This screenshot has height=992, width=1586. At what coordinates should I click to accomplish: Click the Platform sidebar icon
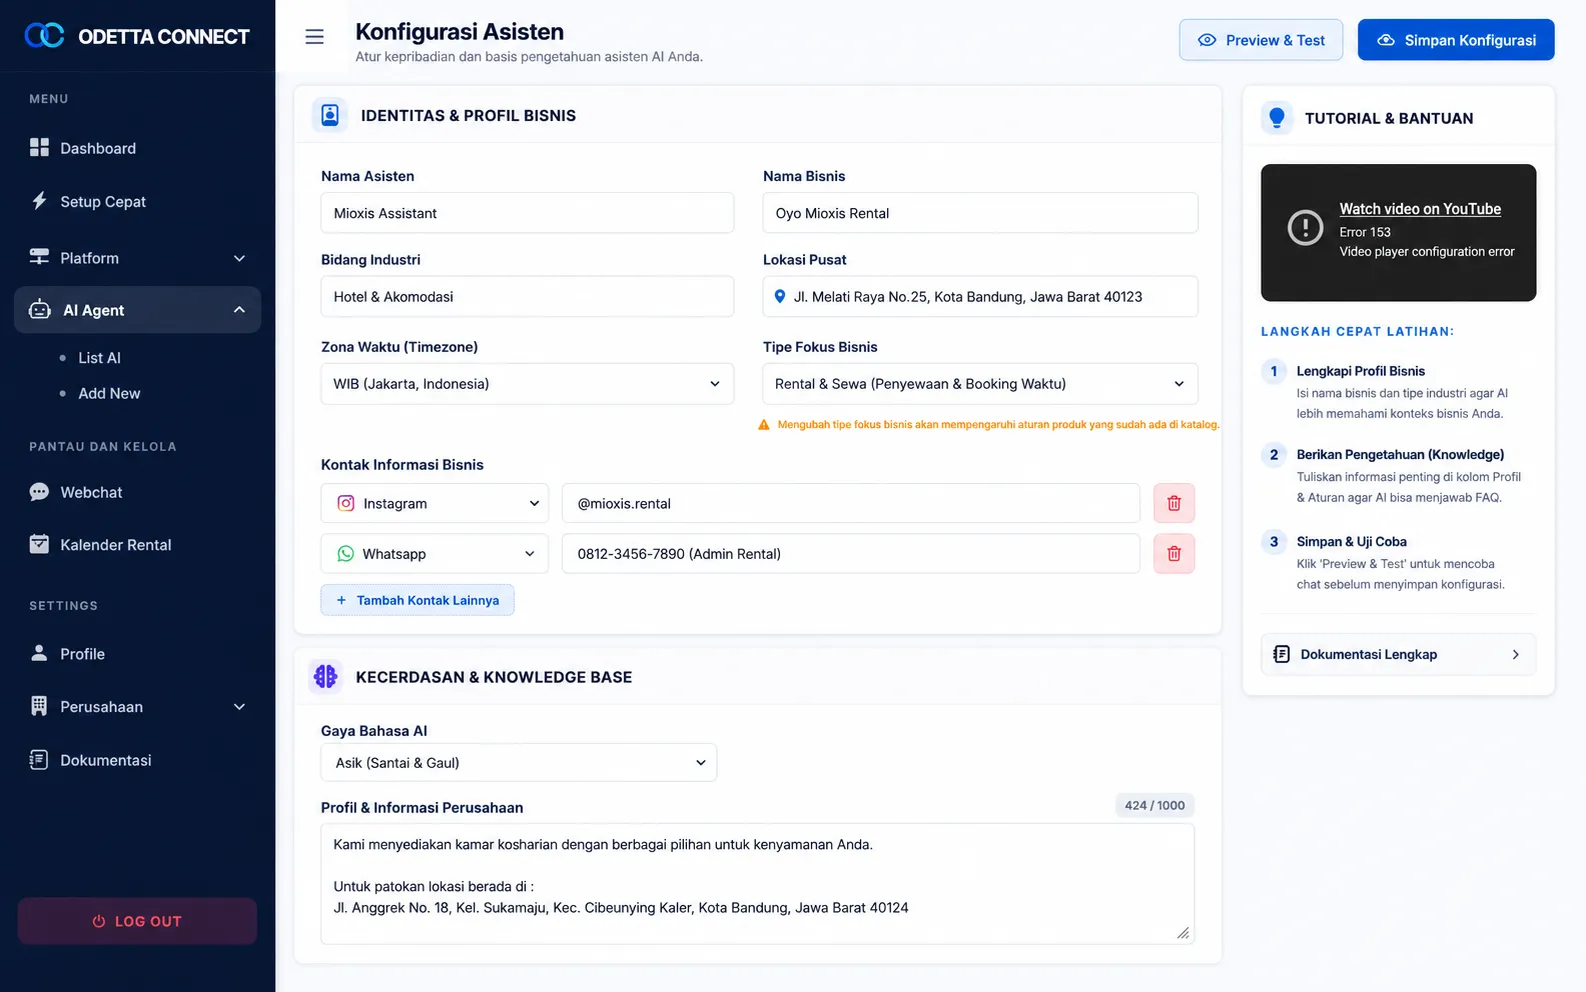39,257
